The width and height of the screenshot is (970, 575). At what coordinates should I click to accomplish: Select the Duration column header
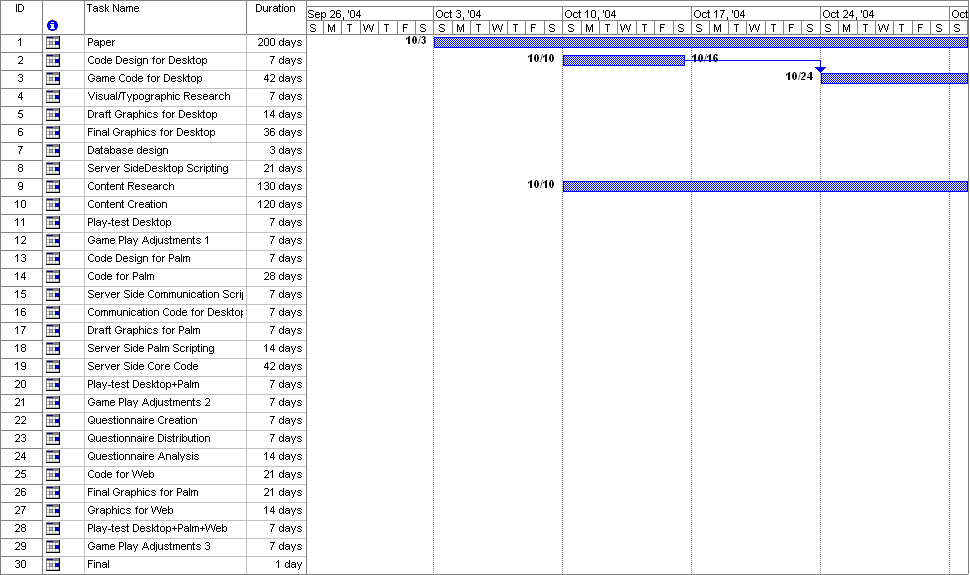tap(276, 16)
